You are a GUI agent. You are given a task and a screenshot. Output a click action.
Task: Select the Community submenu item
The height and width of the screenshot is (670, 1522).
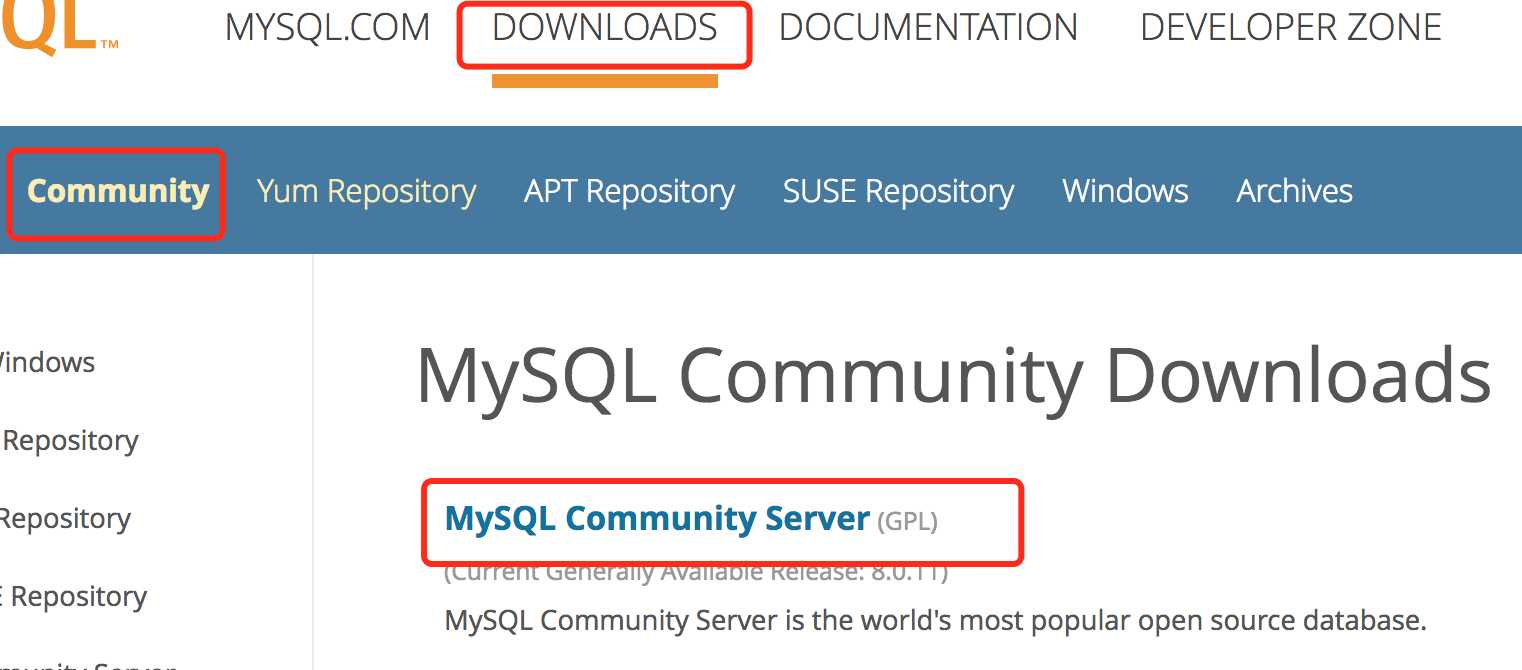coord(118,191)
